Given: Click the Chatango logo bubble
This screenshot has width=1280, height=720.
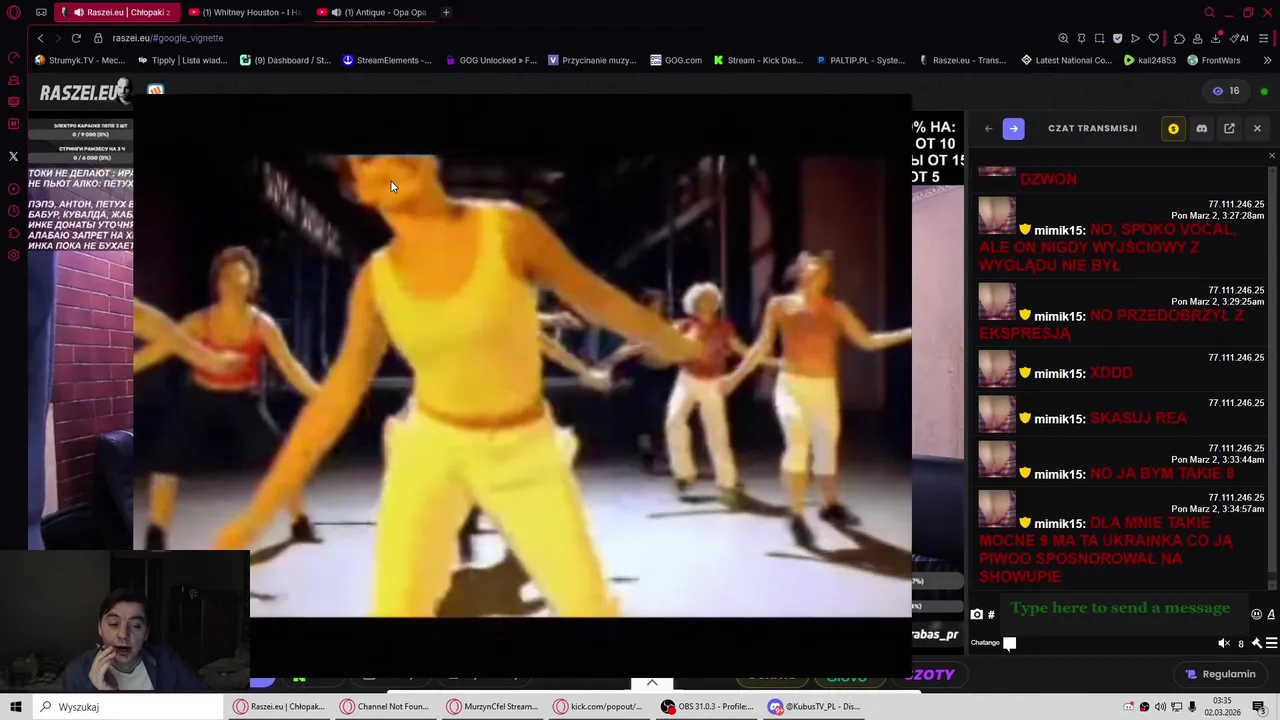Looking at the screenshot, I should point(1010,643).
